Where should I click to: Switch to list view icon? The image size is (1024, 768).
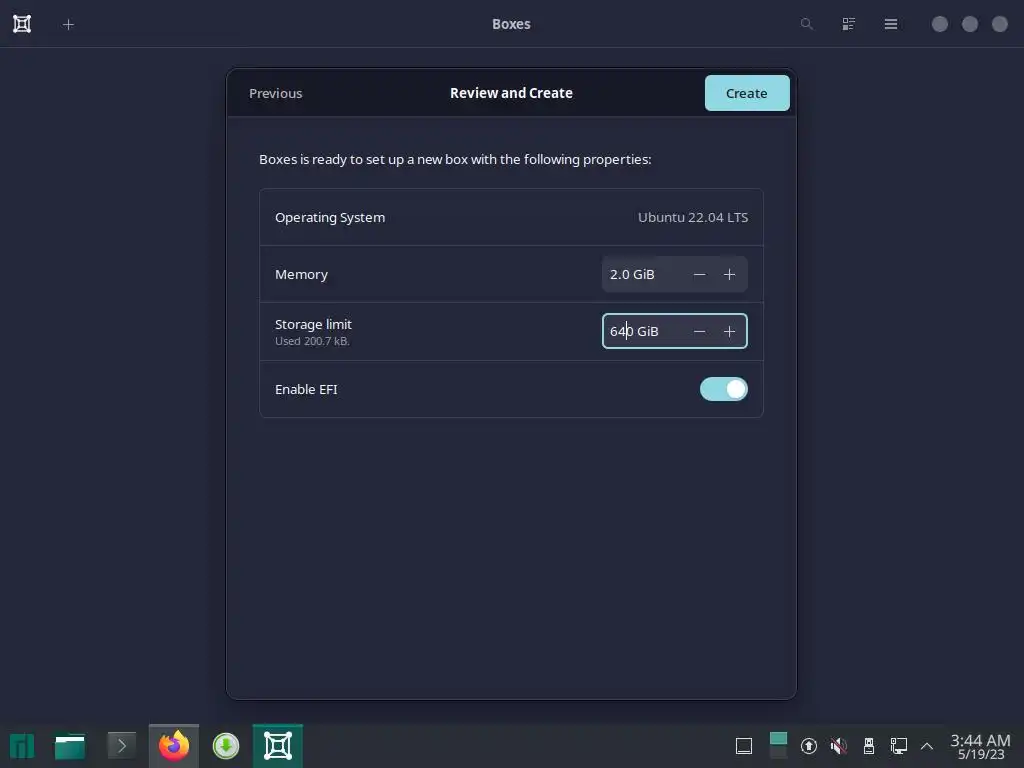point(848,24)
